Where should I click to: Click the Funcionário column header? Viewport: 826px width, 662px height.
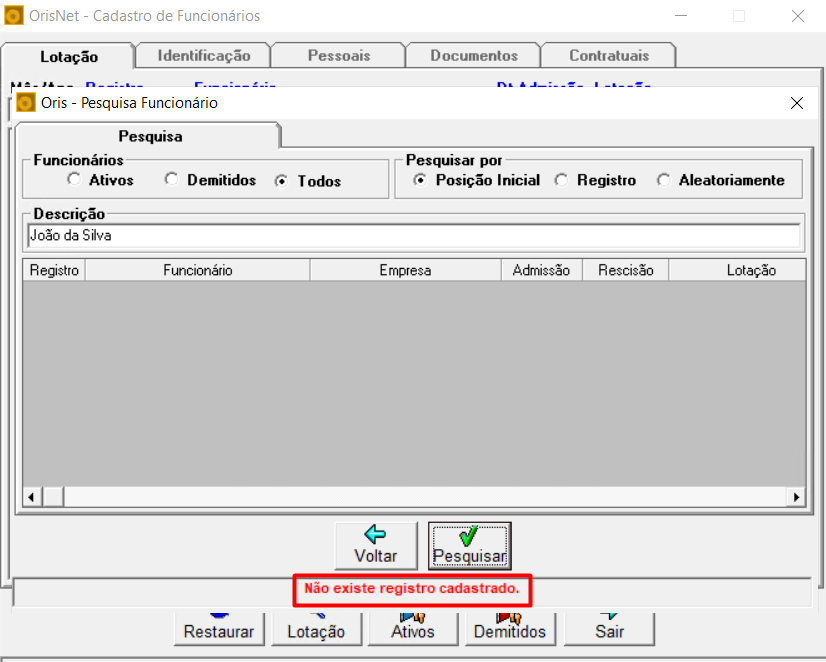pyautogui.click(x=198, y=270)
